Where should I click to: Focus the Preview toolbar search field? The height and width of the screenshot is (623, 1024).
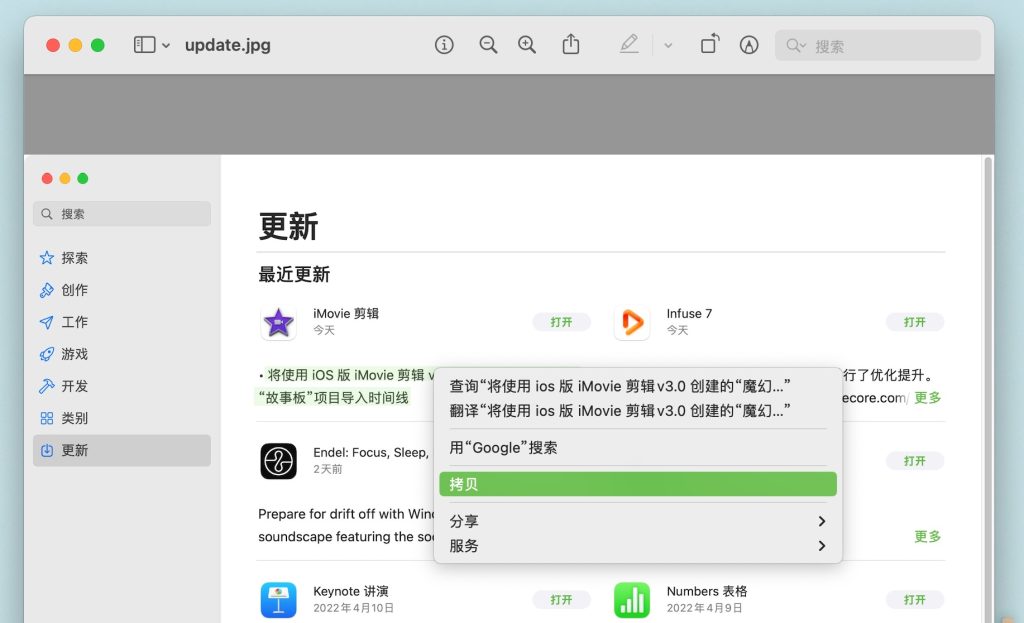pos(878,46)
